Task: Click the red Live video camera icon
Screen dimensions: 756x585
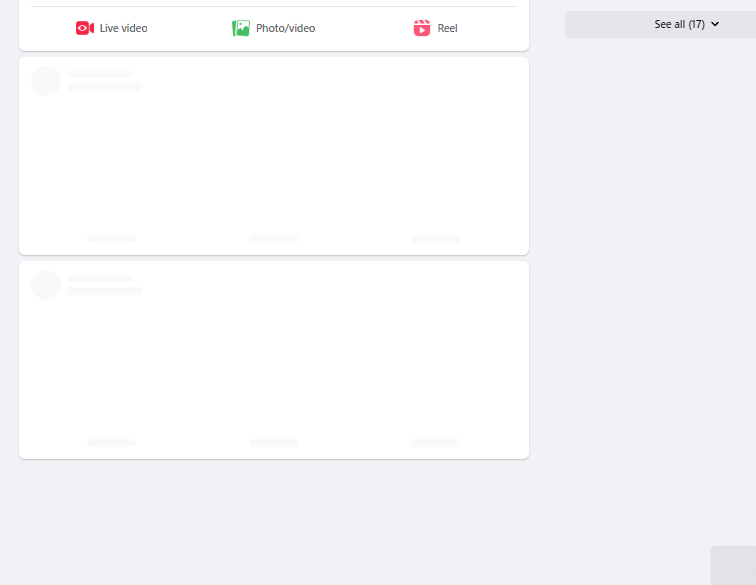Action: (x=85, y=28)
